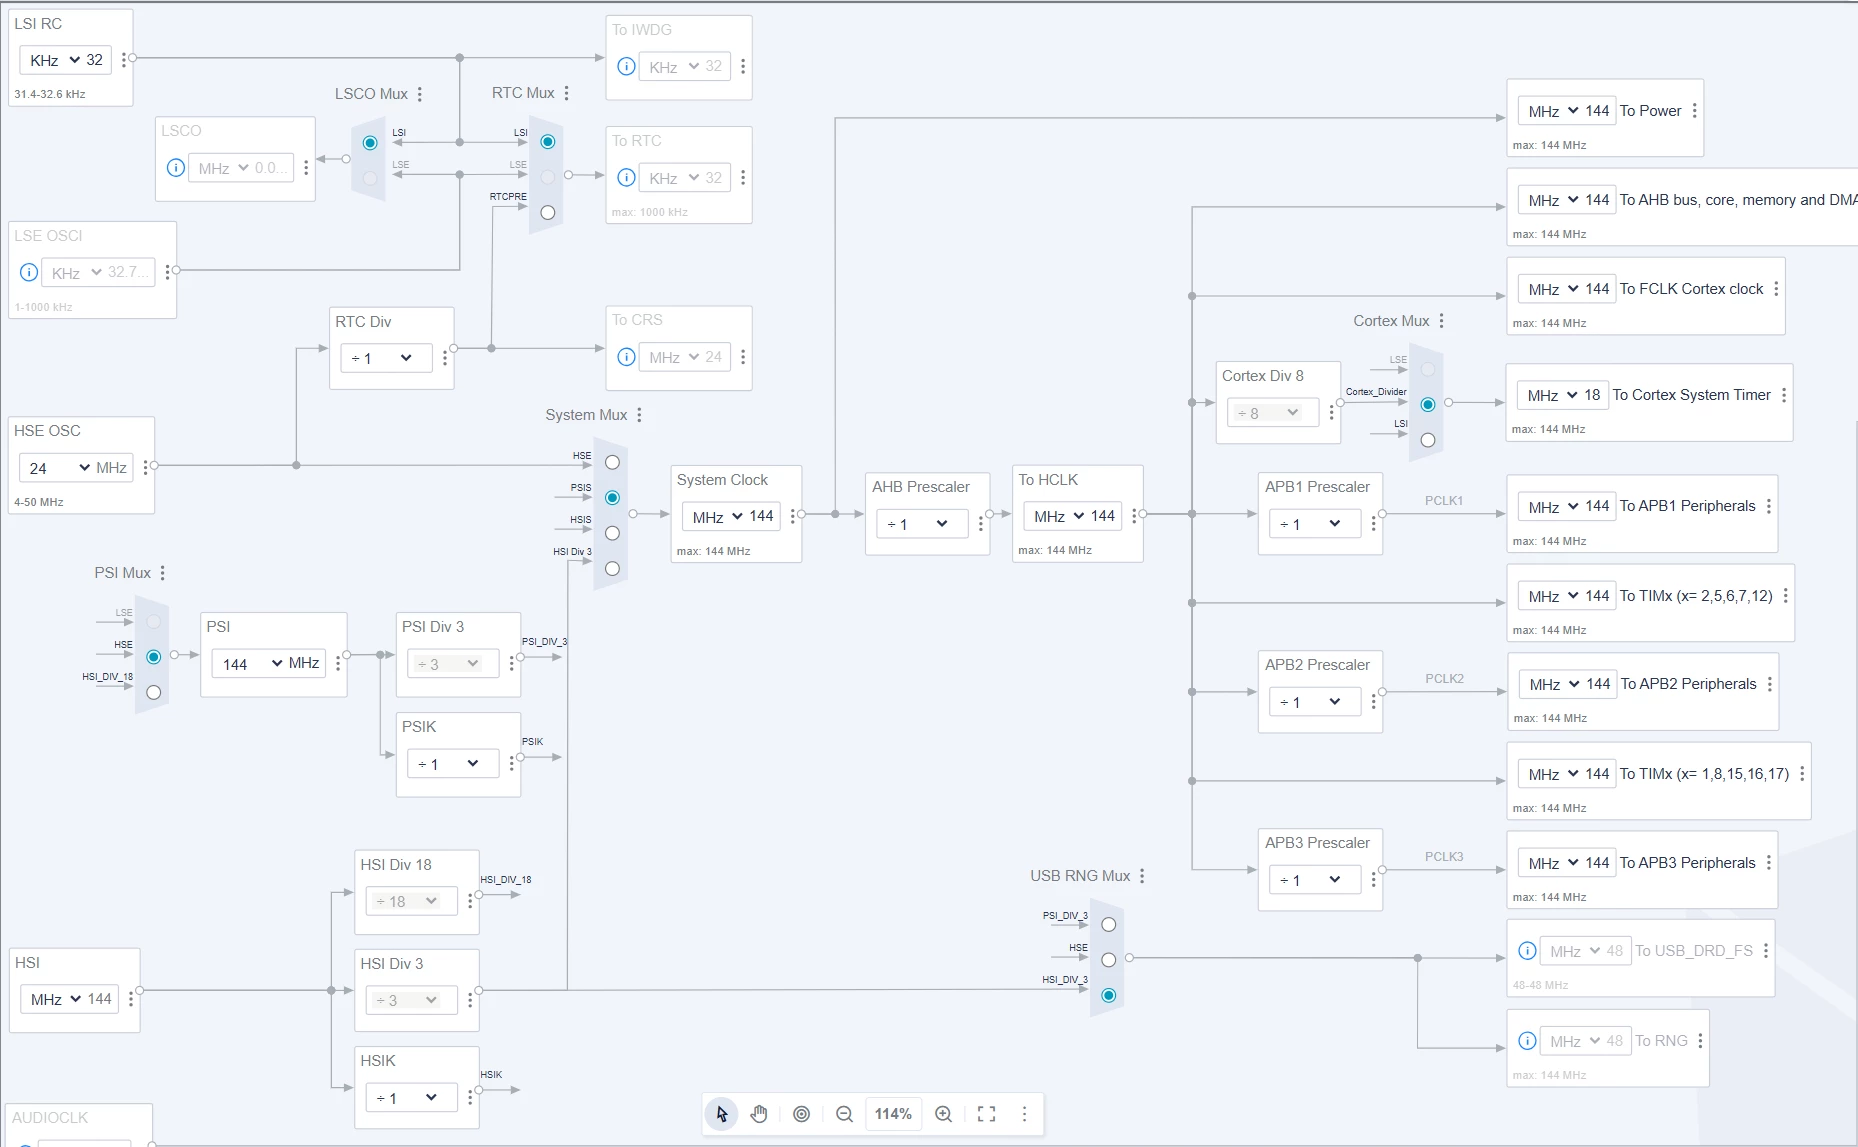Open USB RNG Mux three-dot options

pos(1142,876)
